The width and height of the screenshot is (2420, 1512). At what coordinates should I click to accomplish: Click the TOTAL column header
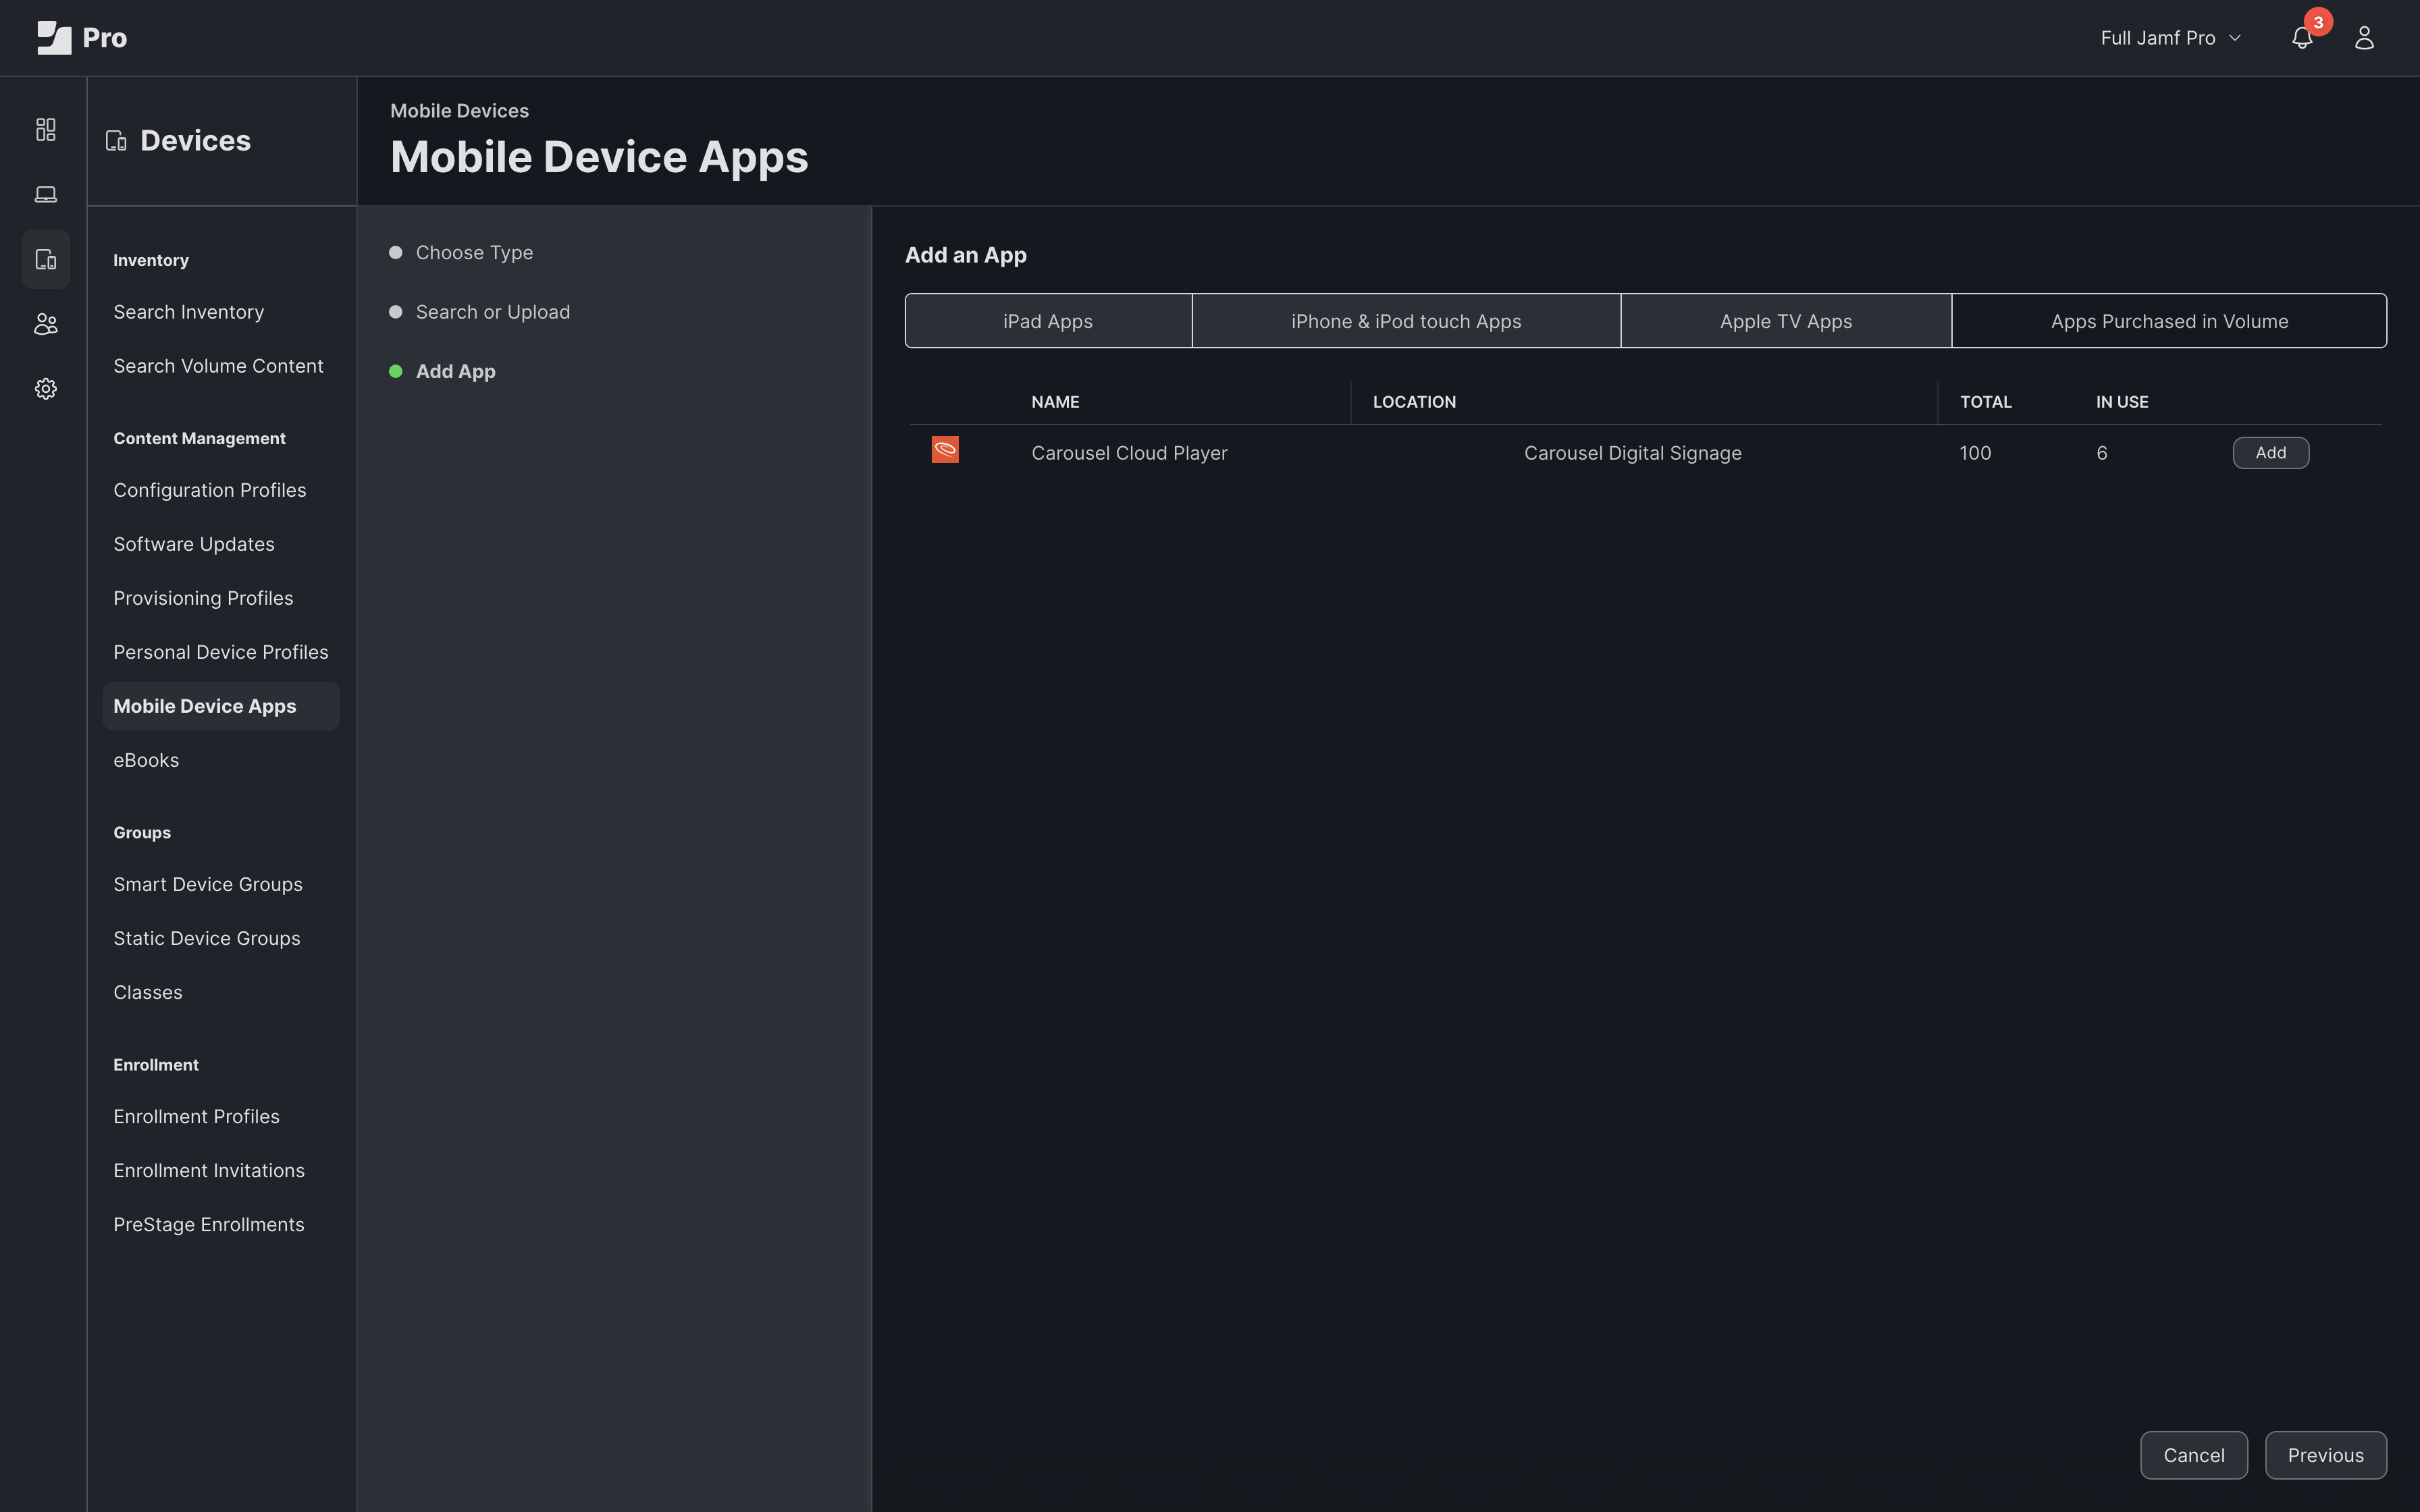[x=1985, y=402]
